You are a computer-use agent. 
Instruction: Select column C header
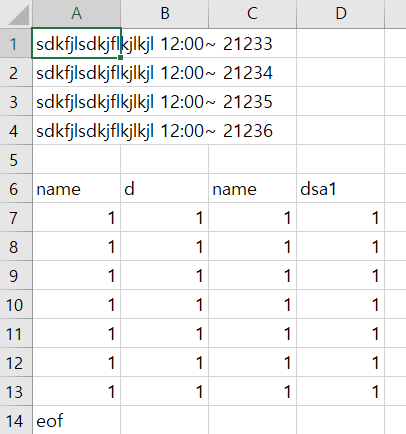(252, 14)
